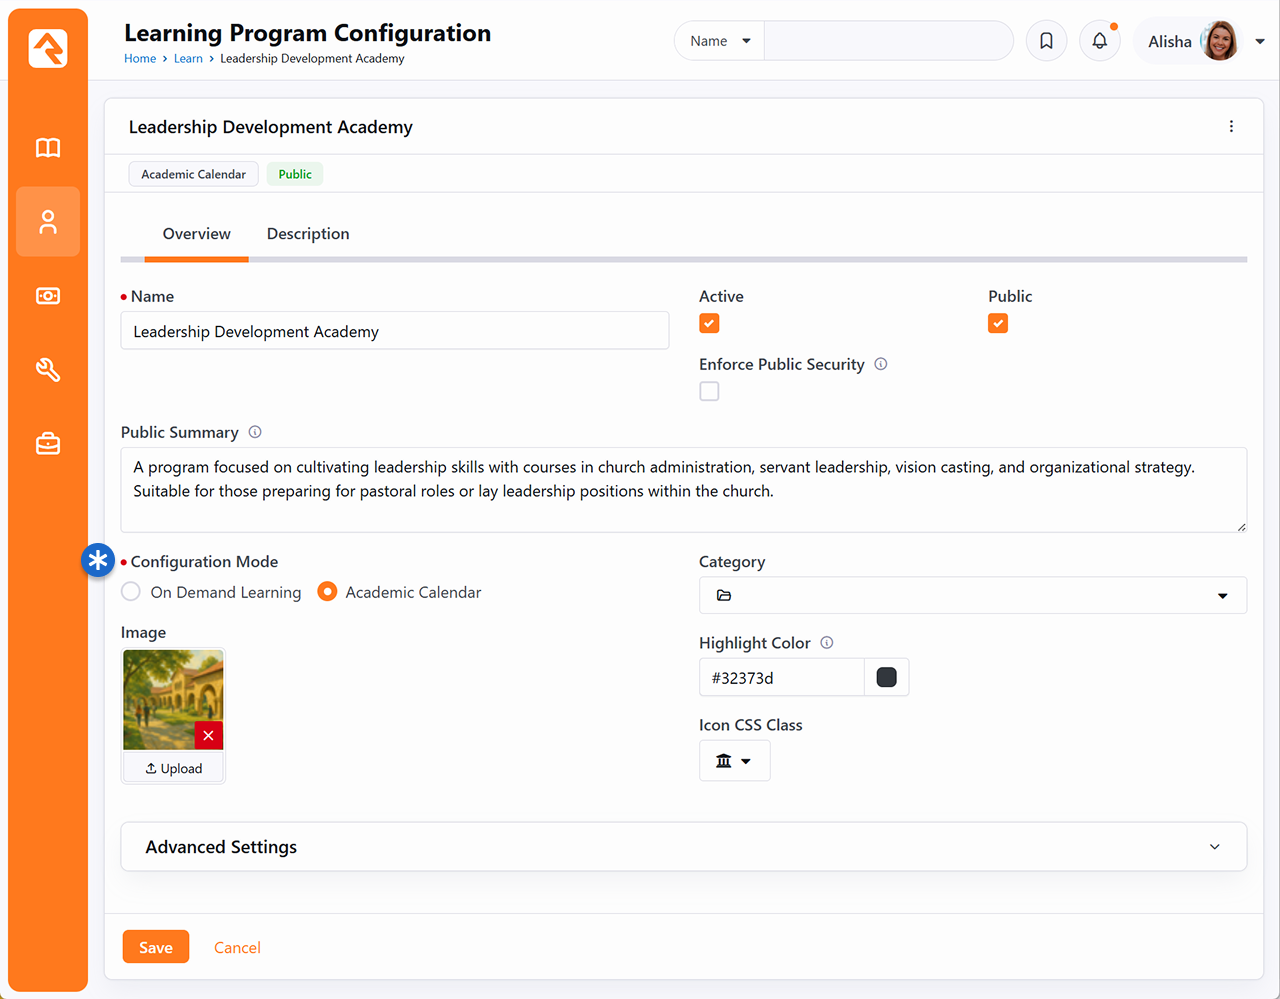
Task: Enable Enforce Public Security checkbox
Action: pos(709,391)
